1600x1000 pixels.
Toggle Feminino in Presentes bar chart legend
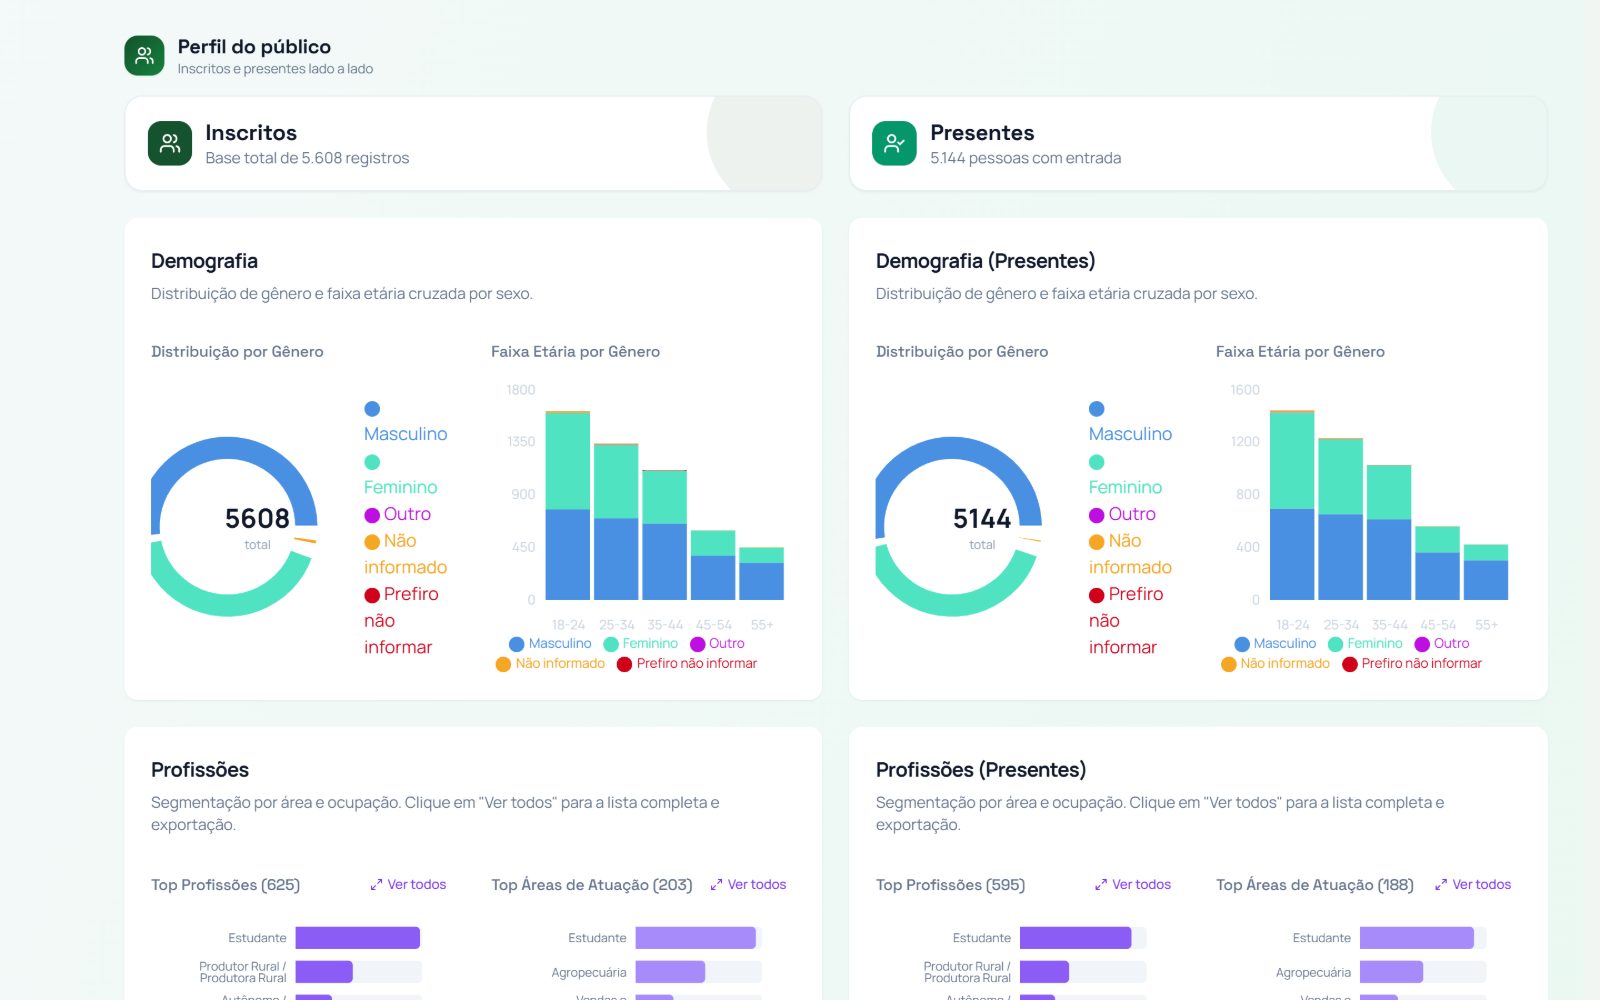(x=1366, y=644)
